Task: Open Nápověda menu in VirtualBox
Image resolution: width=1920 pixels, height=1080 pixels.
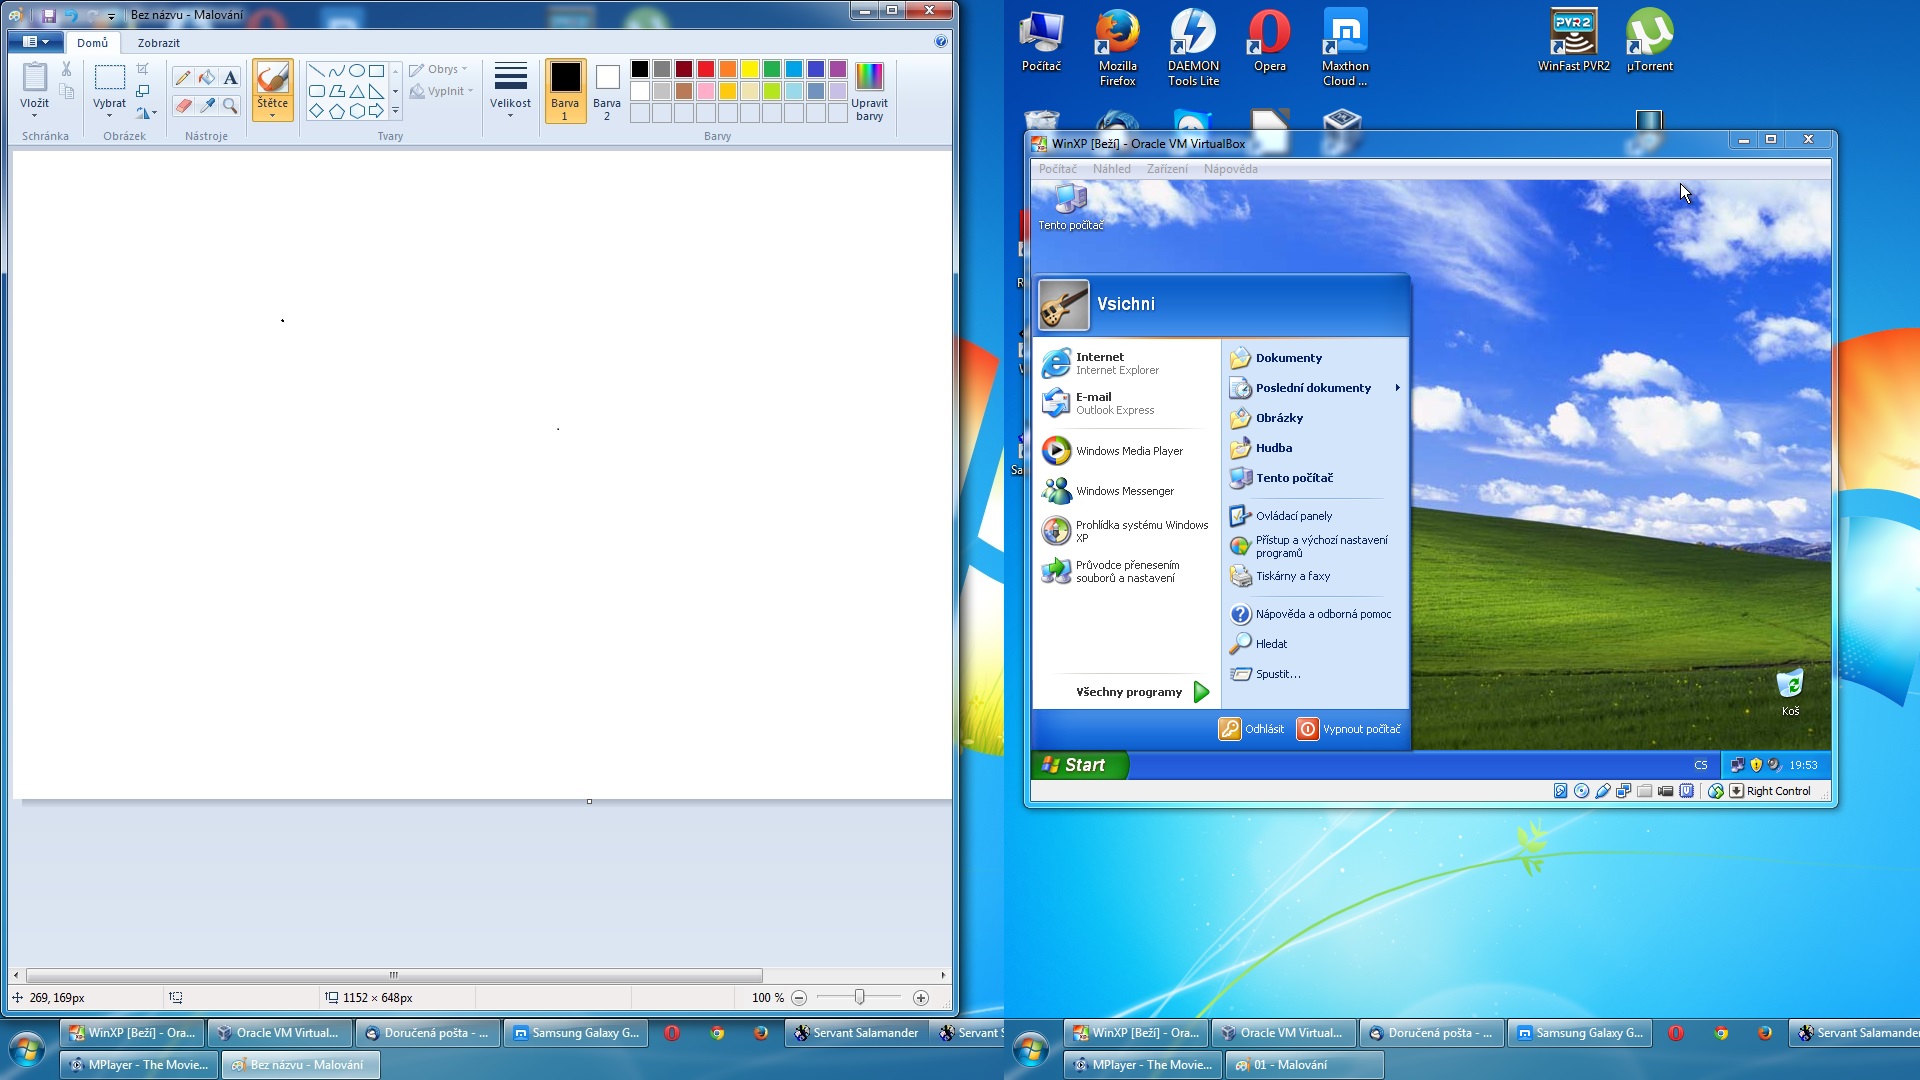Action: (x=1230, y=169)
